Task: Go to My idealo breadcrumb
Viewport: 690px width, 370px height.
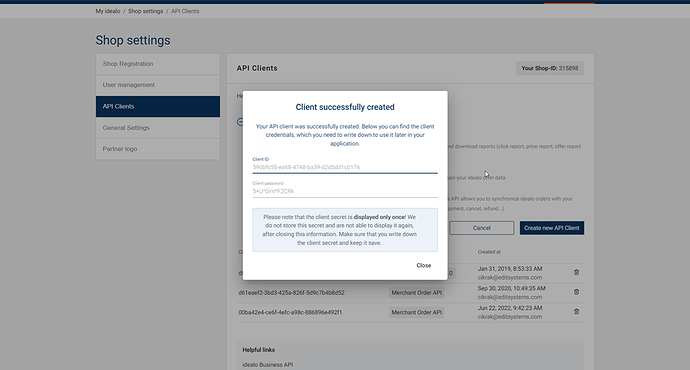Action: click(x=108, y=11)
